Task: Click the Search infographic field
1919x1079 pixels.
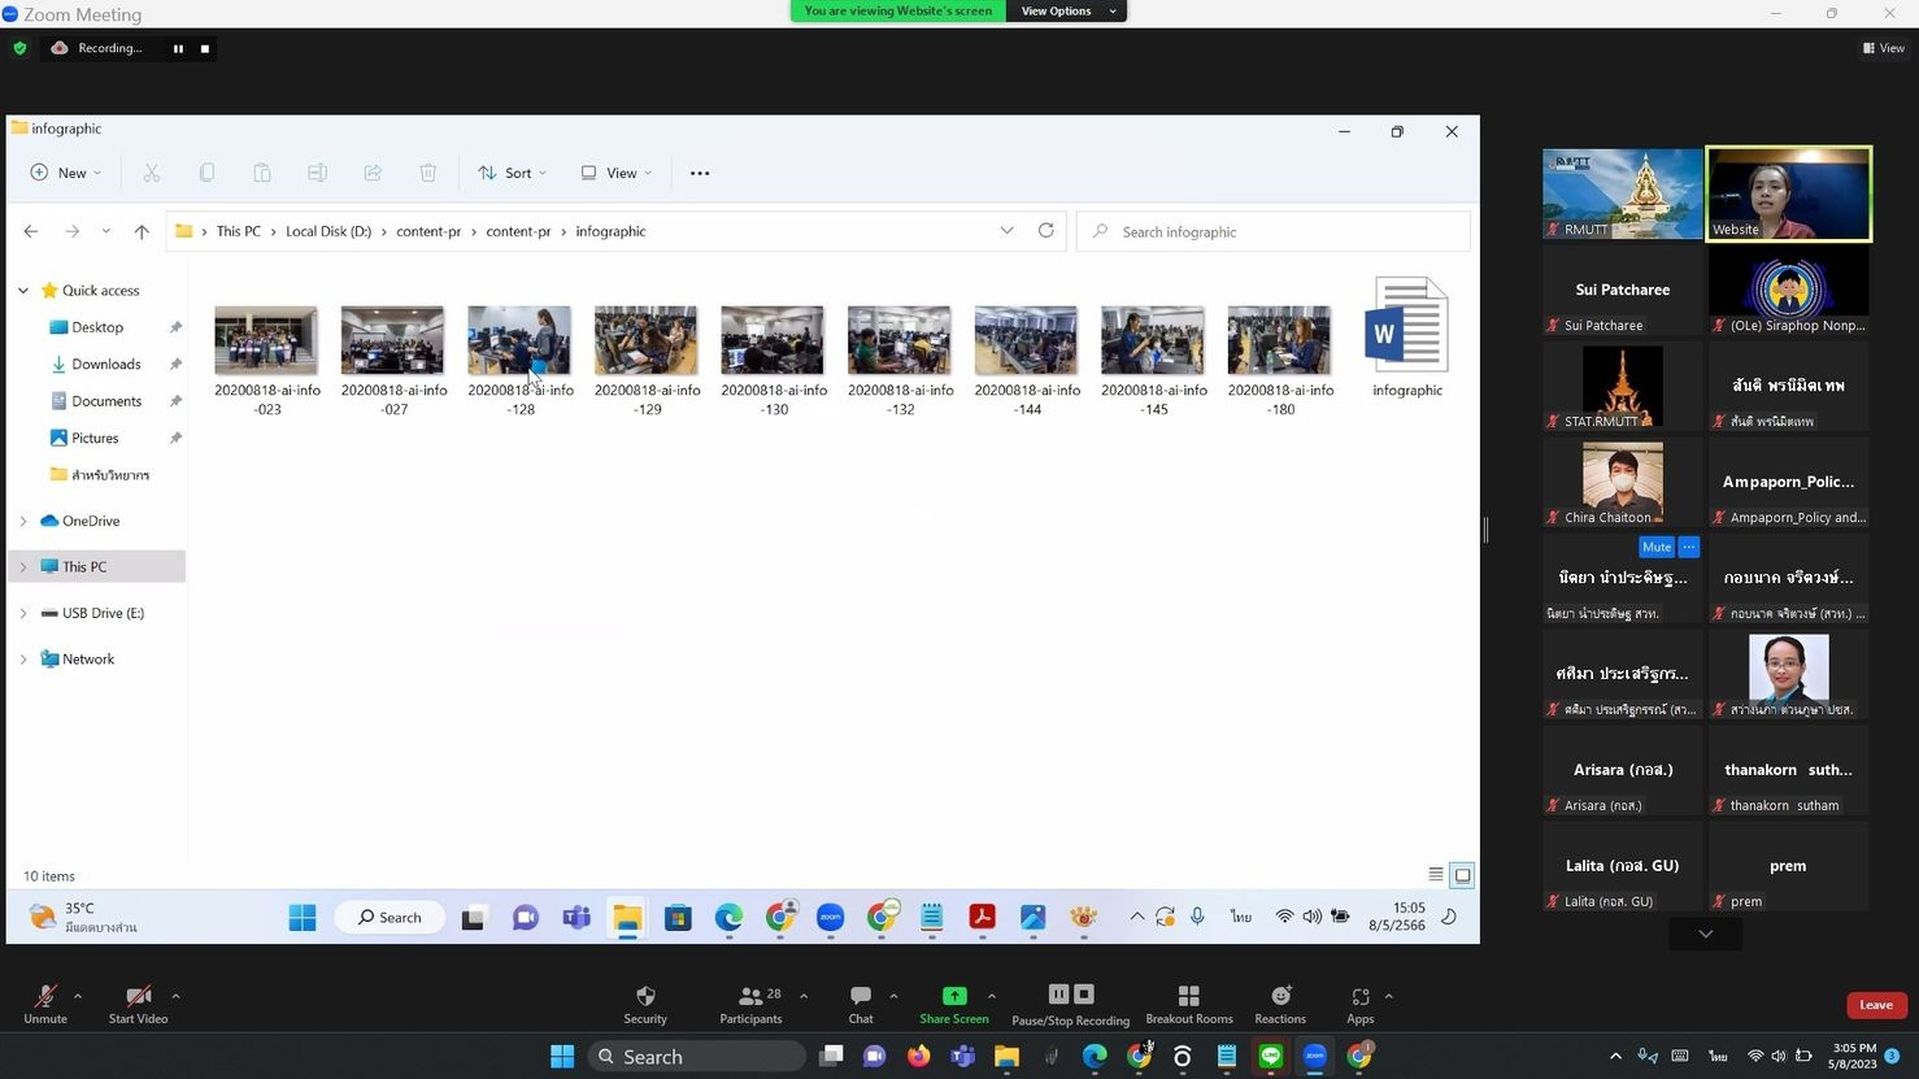Action: coord(1273,231)
